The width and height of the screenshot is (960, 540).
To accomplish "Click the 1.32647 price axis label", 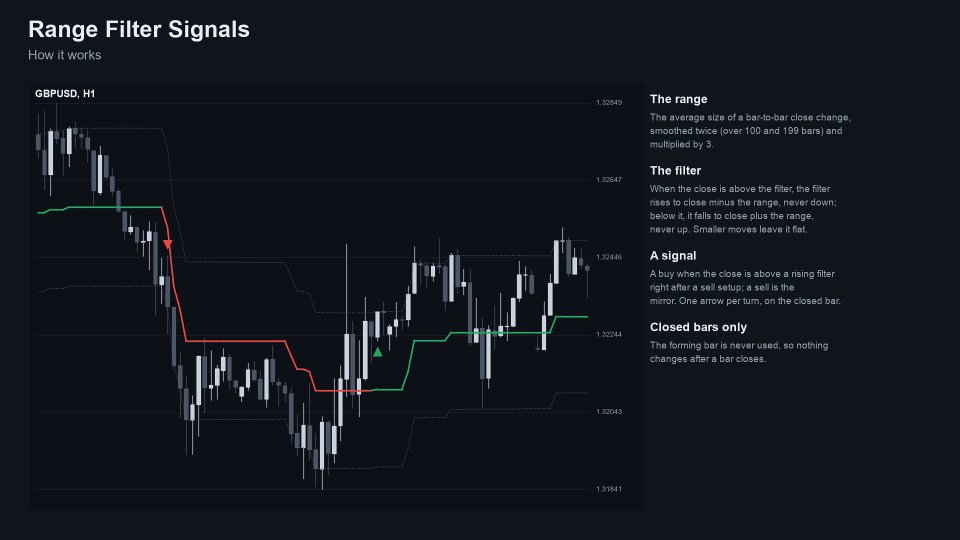I will pyautogui.click(x=609, y=180).
